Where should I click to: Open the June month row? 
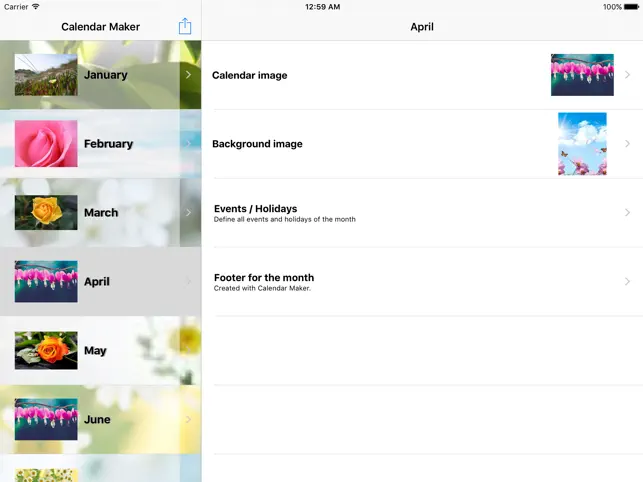pyautogui.click(x=100, y=419)
